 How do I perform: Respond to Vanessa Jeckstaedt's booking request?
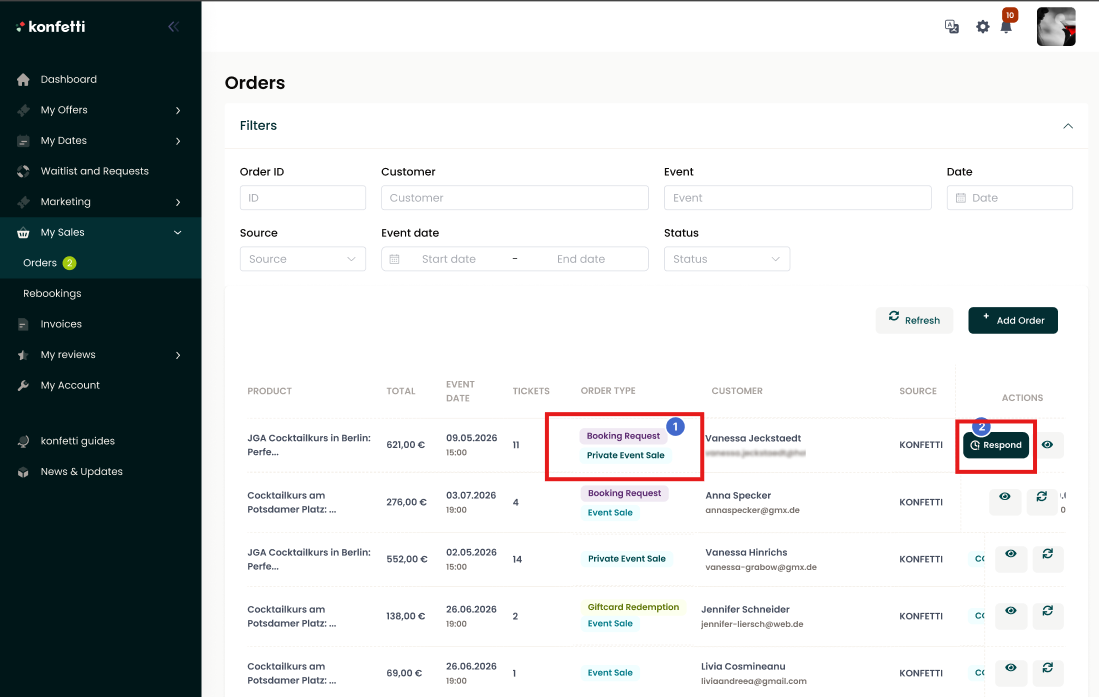(995, 445)
